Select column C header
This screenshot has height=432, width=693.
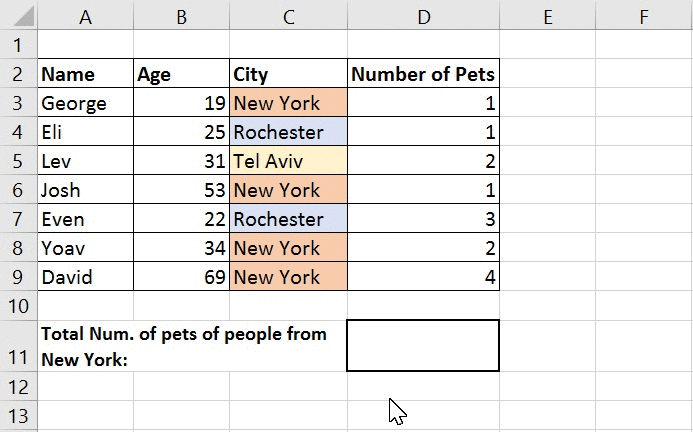pyautogui.click(x=288, y=16)
